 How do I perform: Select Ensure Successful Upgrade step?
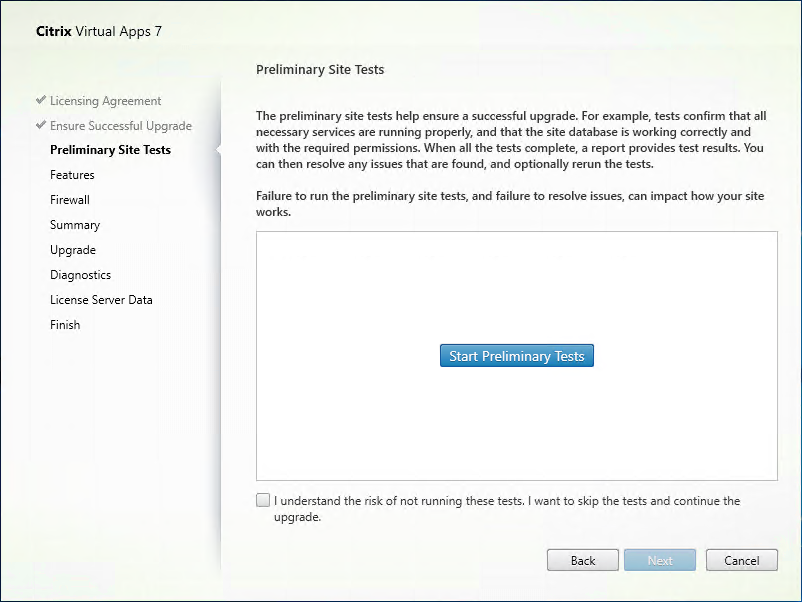pos(121,126)
